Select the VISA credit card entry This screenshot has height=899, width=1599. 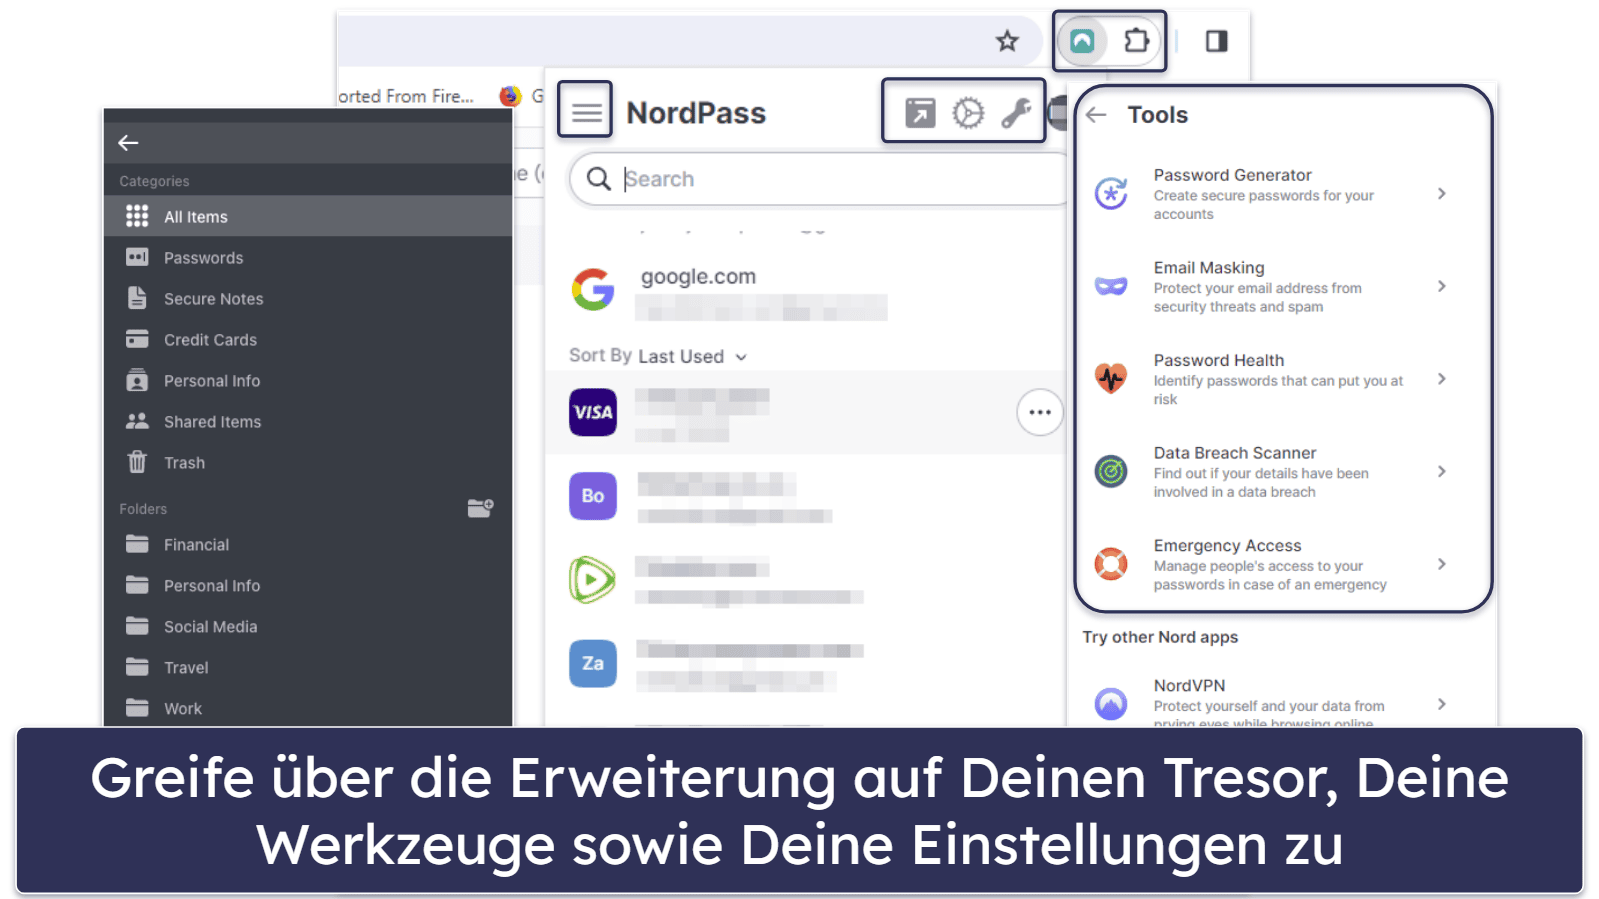pyautogui.click(x=806, y=413)
